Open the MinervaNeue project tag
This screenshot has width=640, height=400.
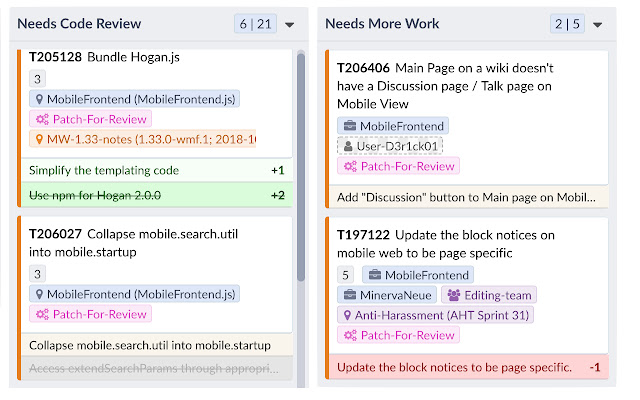pyautogui.click(x=387, y=295)
